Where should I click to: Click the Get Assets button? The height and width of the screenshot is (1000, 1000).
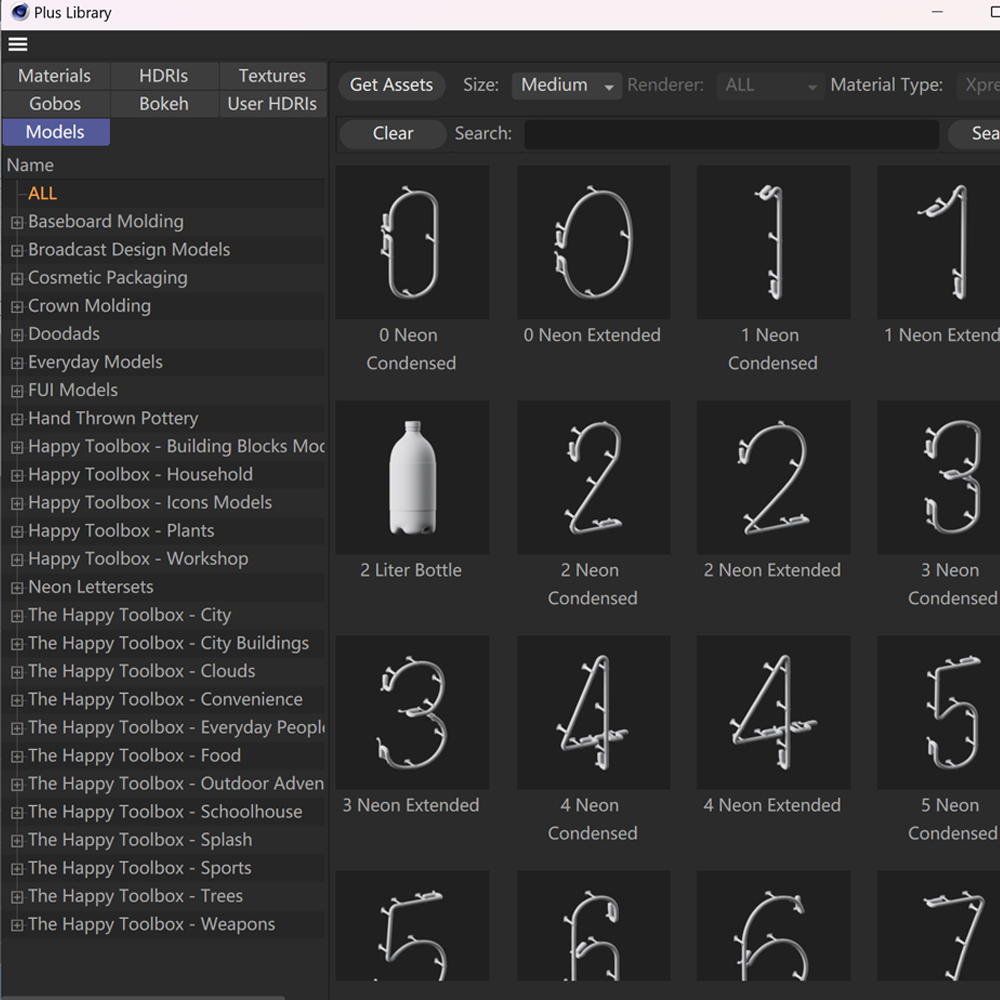coord(391,85)
